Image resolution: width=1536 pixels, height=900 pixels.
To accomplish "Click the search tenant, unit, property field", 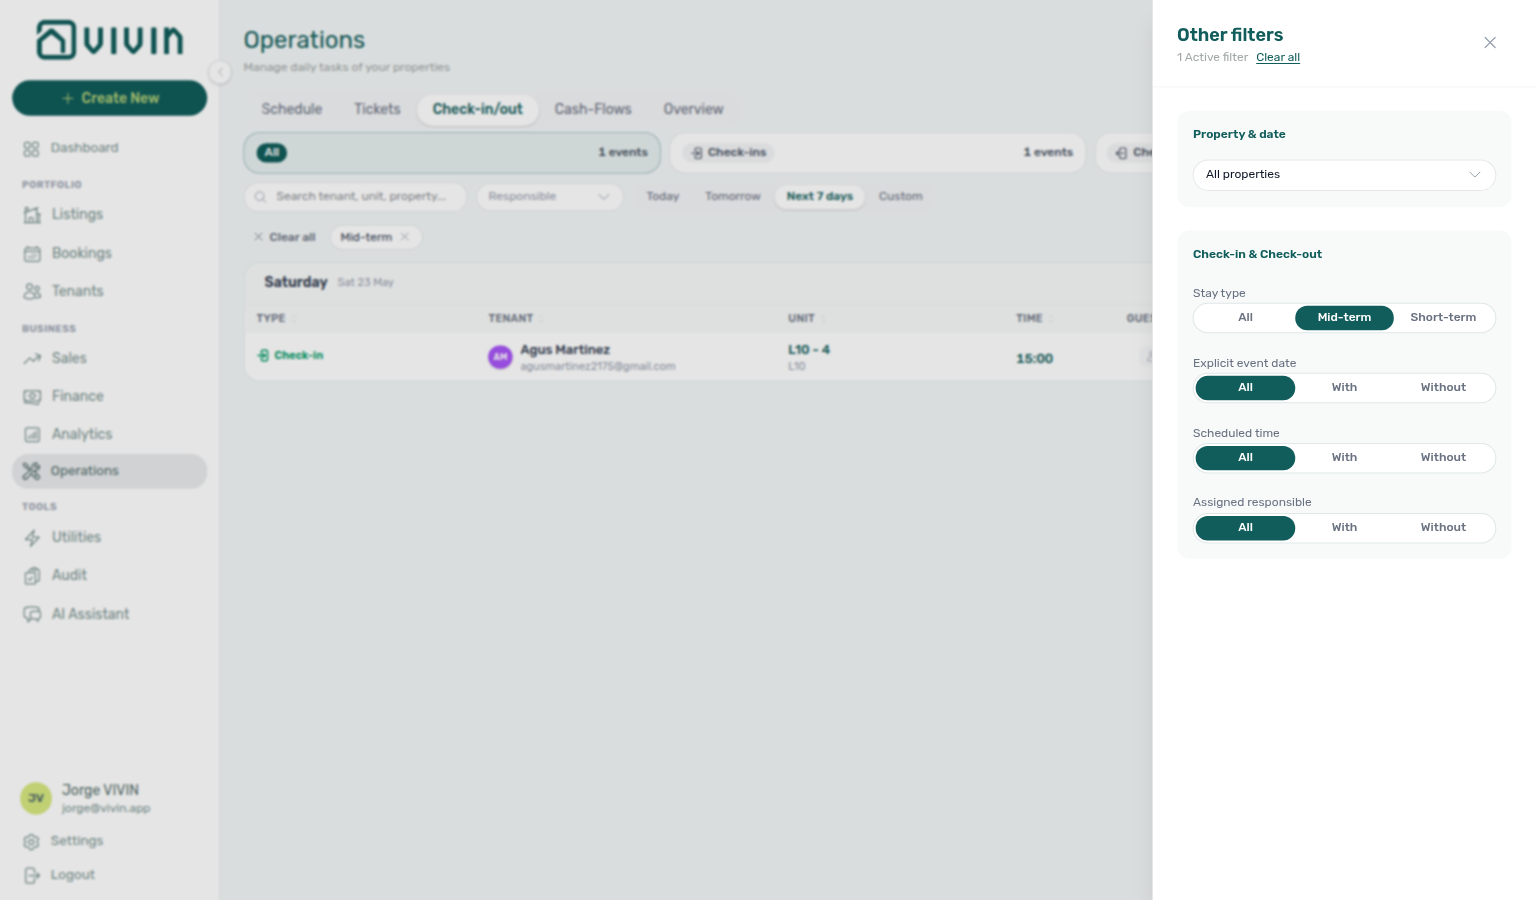I will pos(356,197).
